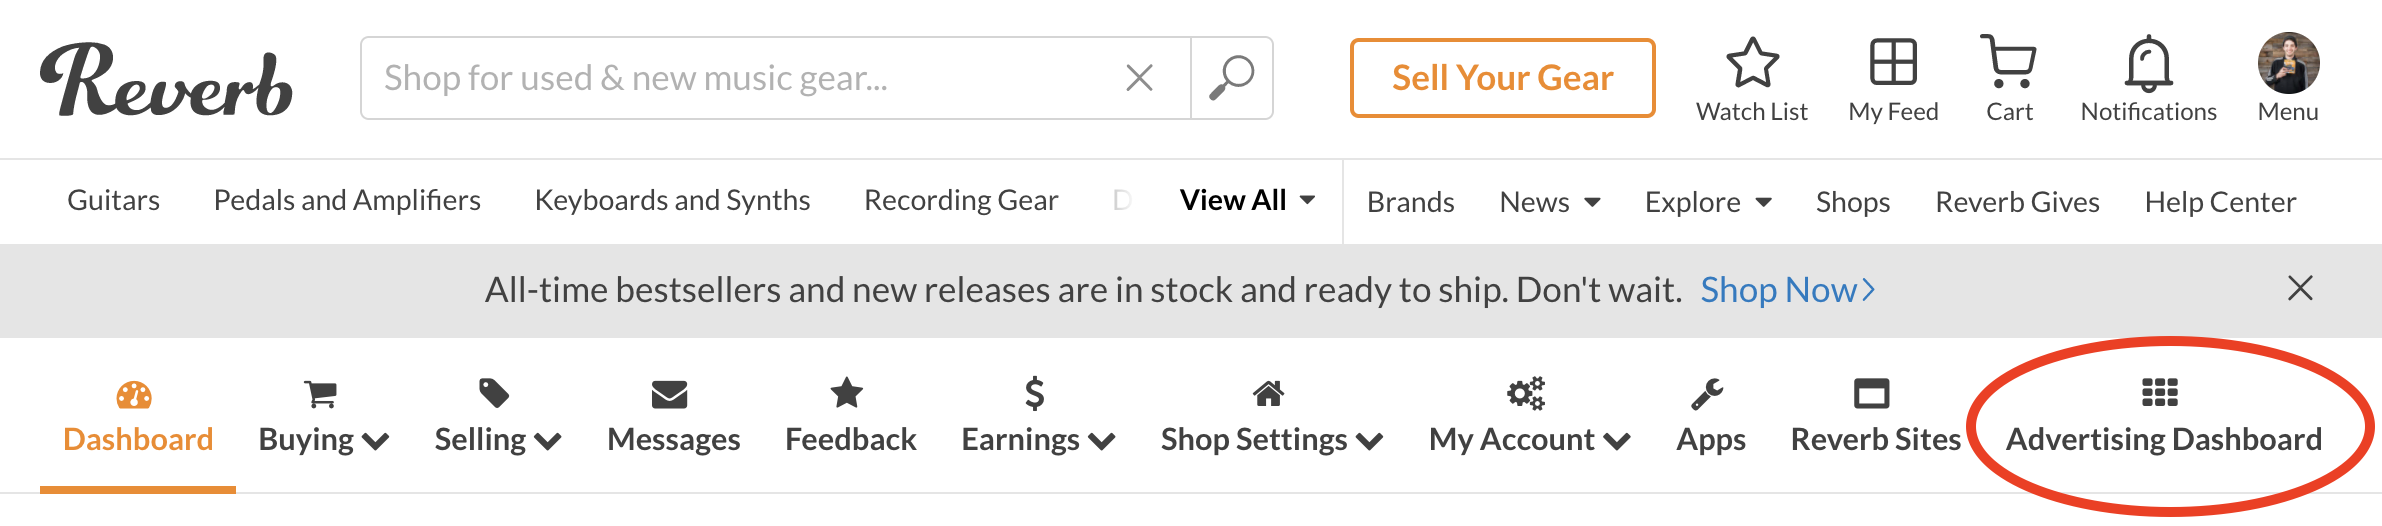Clear the search box with X
The image size is (2382, 526).
click(x=1139, y=78)
